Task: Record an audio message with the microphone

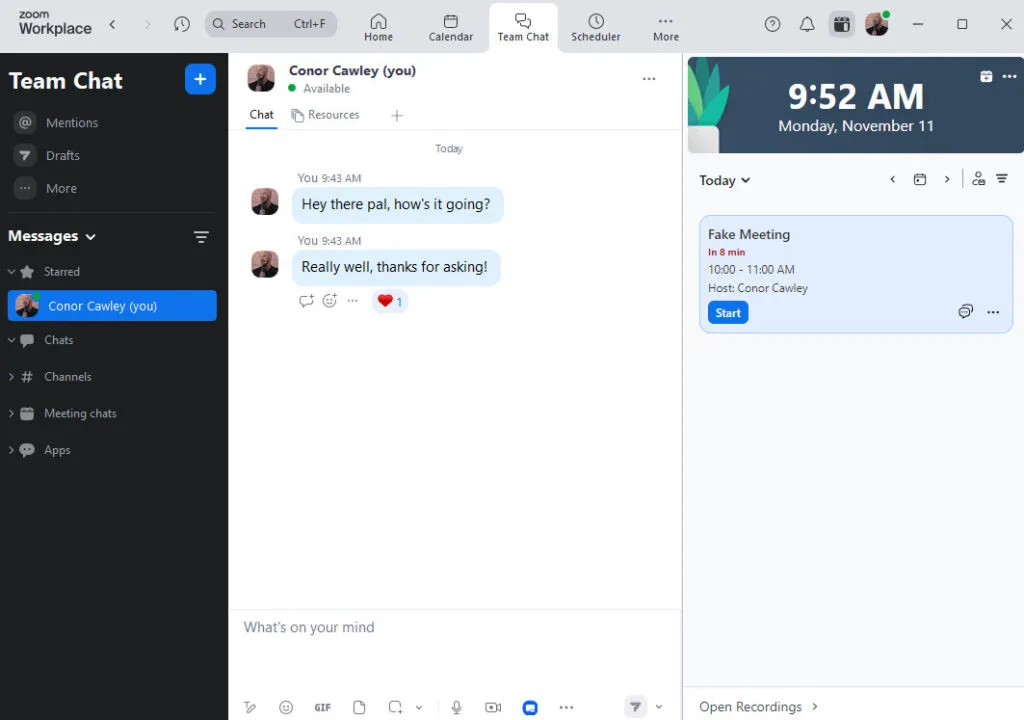Action: pyautogui.click(x=456, y=707)
